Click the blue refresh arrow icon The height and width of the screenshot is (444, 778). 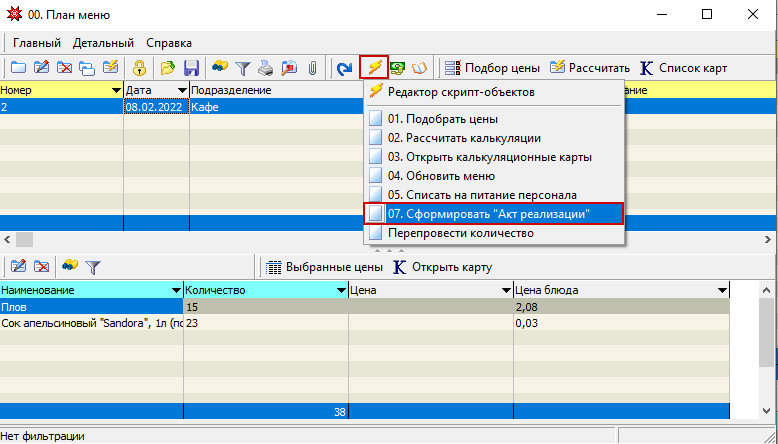[345, 68]
